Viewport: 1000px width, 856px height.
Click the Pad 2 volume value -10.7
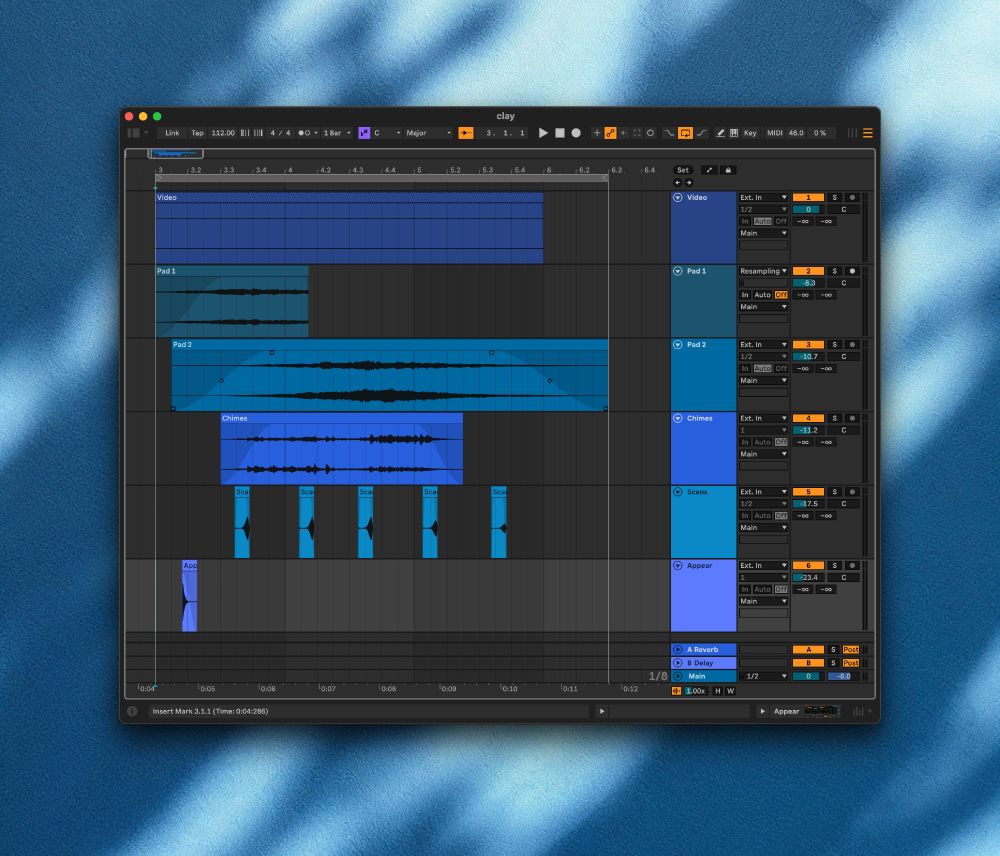[x=808, y=357]
